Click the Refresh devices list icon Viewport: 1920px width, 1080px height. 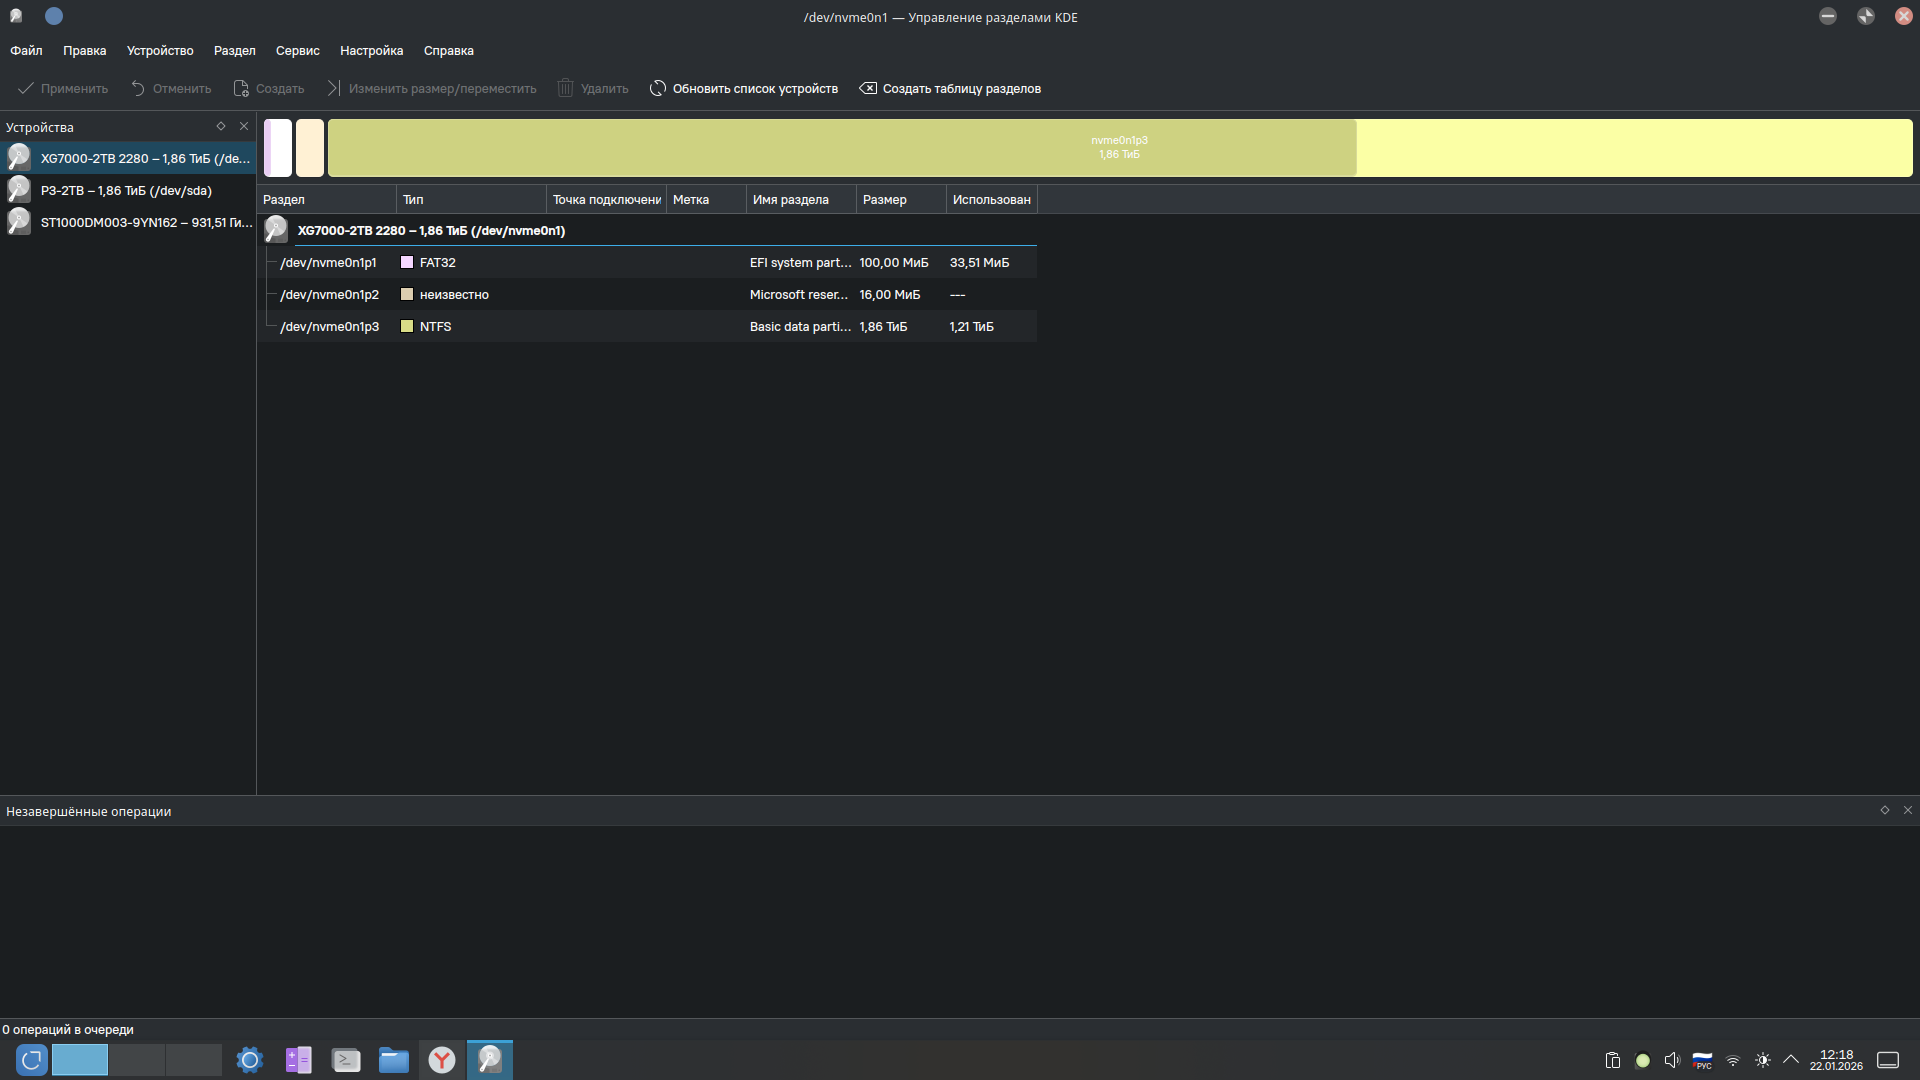click(x=658, y=88)
